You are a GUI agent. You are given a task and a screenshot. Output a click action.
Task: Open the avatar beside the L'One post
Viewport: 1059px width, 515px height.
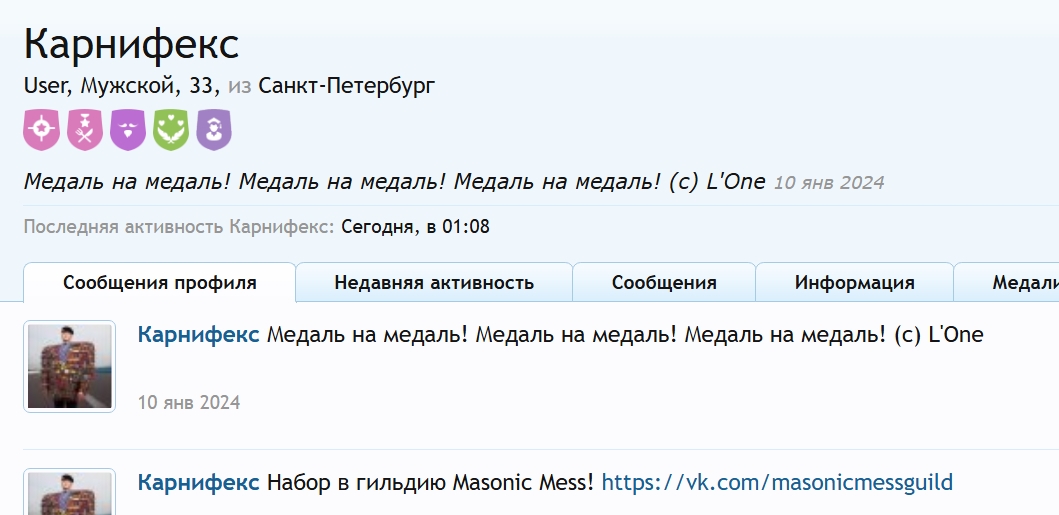click(x=70, y=367)
